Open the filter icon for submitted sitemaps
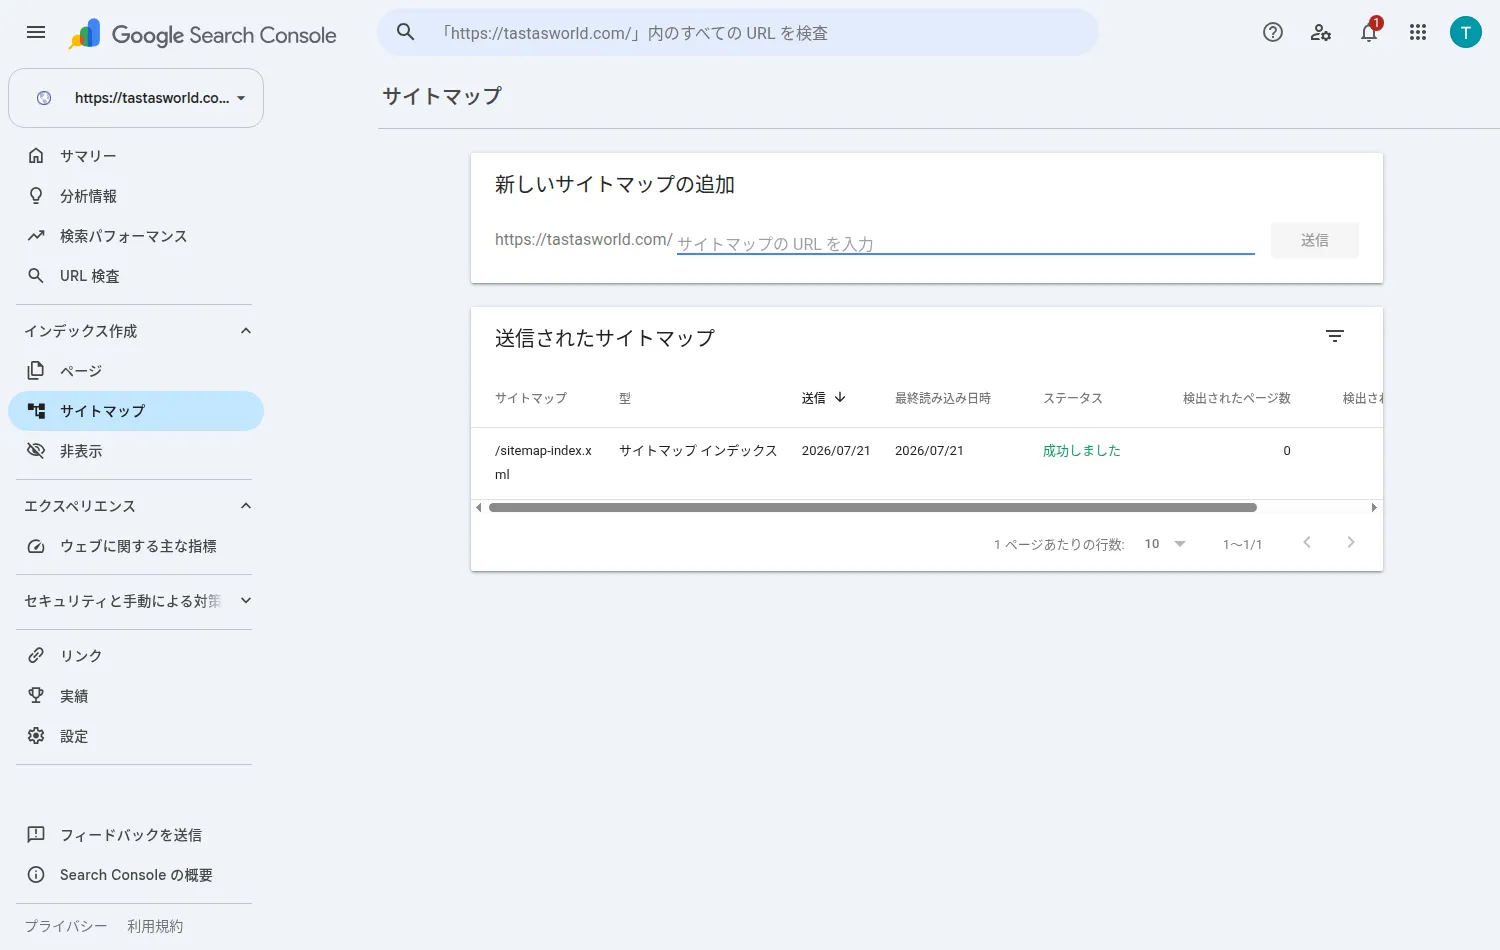Viewport: 1500px width, 950px height. pos(1335,336)
